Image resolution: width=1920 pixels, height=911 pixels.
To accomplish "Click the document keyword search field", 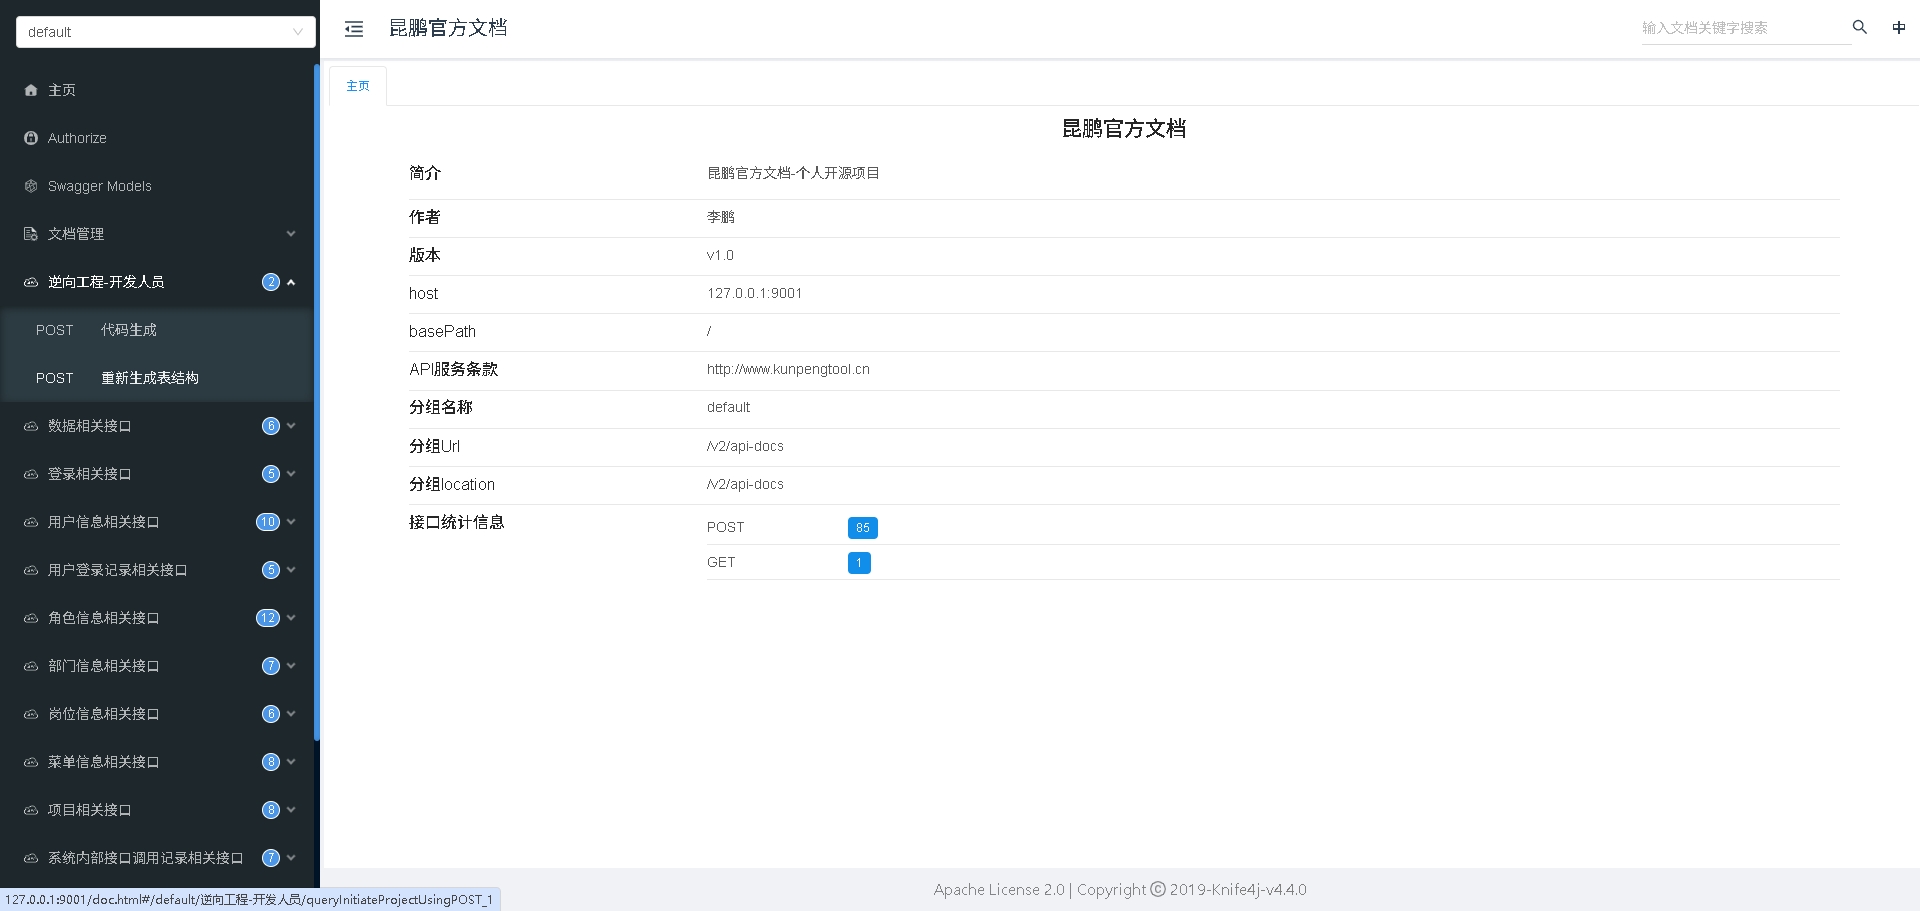I will pos(1743,28).
